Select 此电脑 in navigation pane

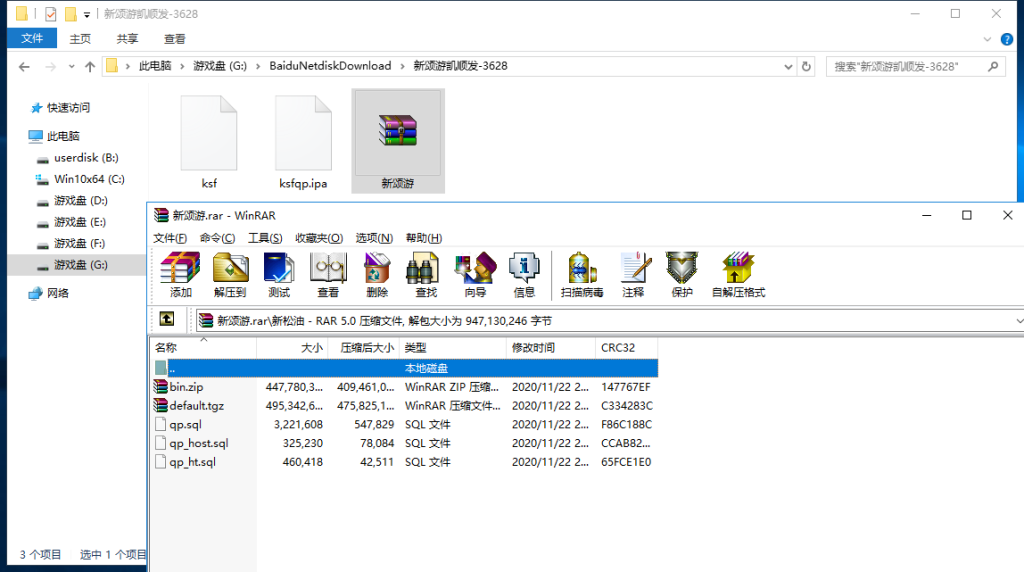pyautogui.click(x=63, y=136)
